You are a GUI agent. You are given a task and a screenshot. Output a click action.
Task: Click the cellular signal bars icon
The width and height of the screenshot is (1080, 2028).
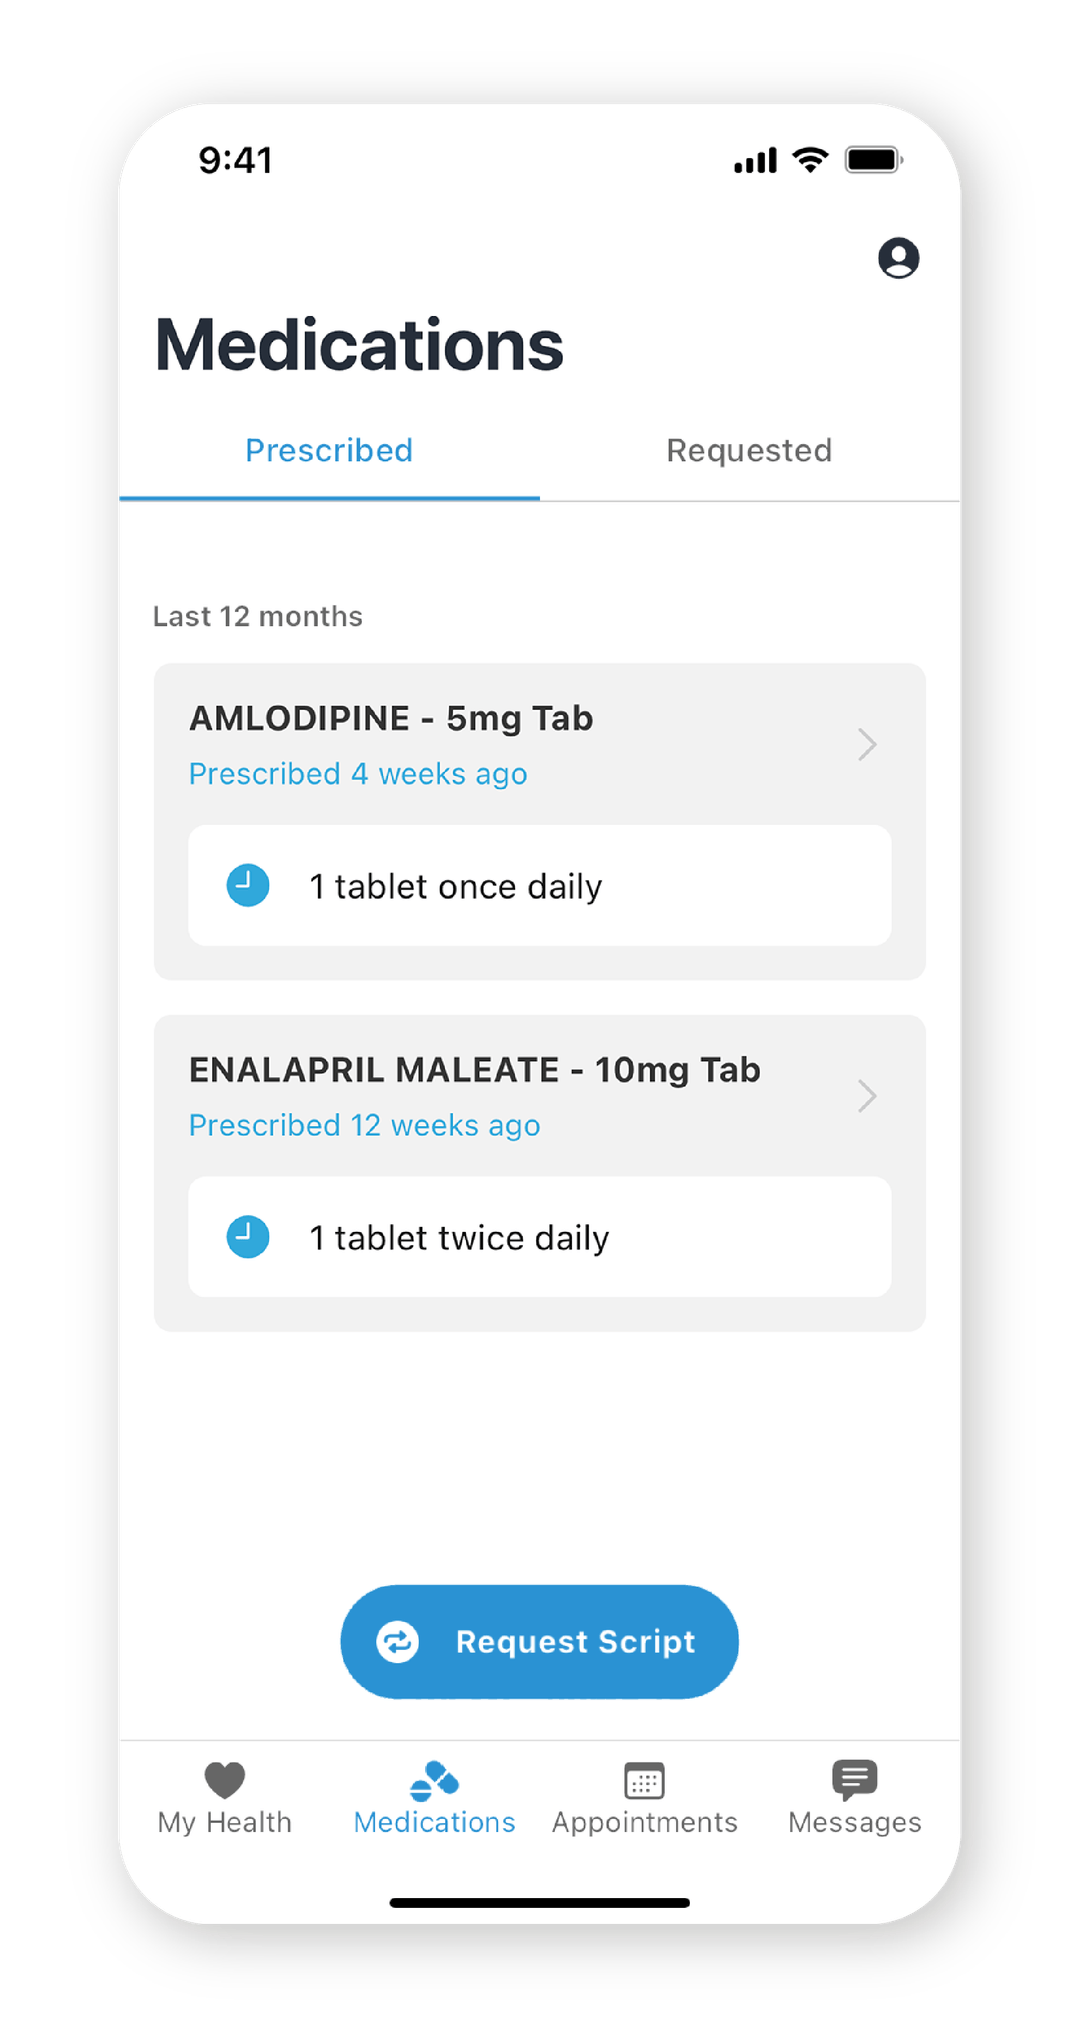pos(753,159)
